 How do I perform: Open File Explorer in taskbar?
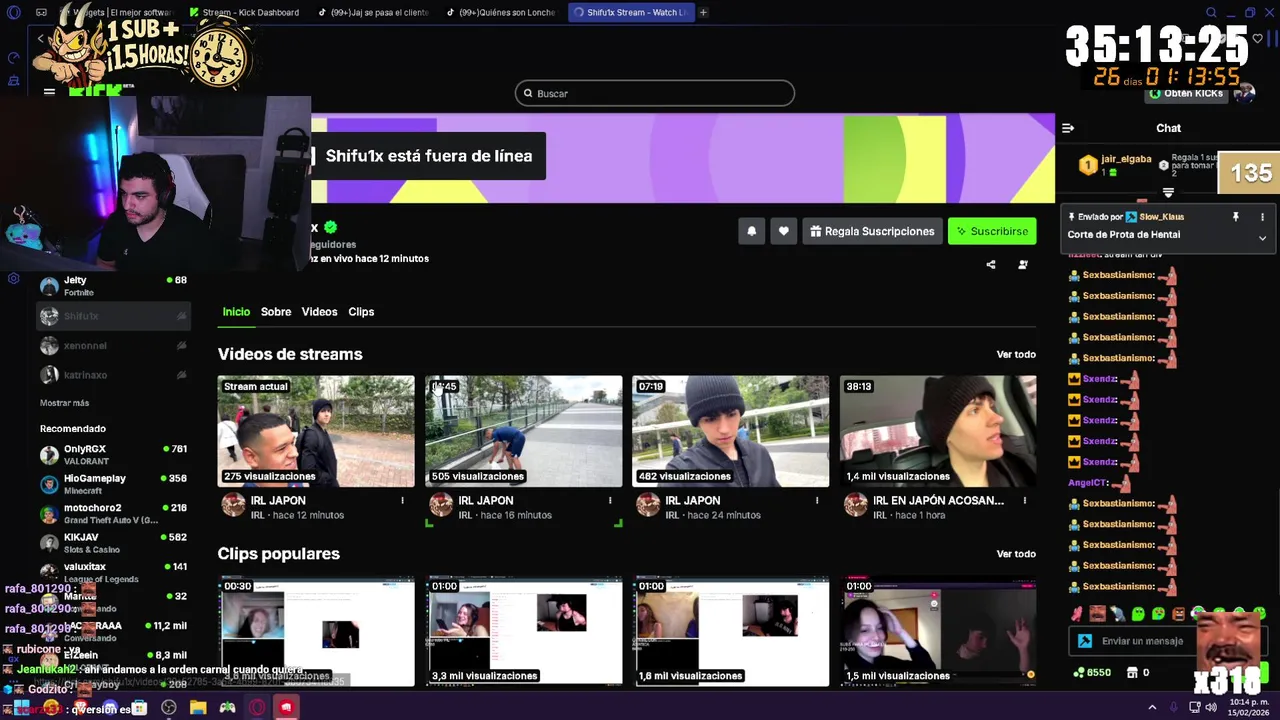198,707
